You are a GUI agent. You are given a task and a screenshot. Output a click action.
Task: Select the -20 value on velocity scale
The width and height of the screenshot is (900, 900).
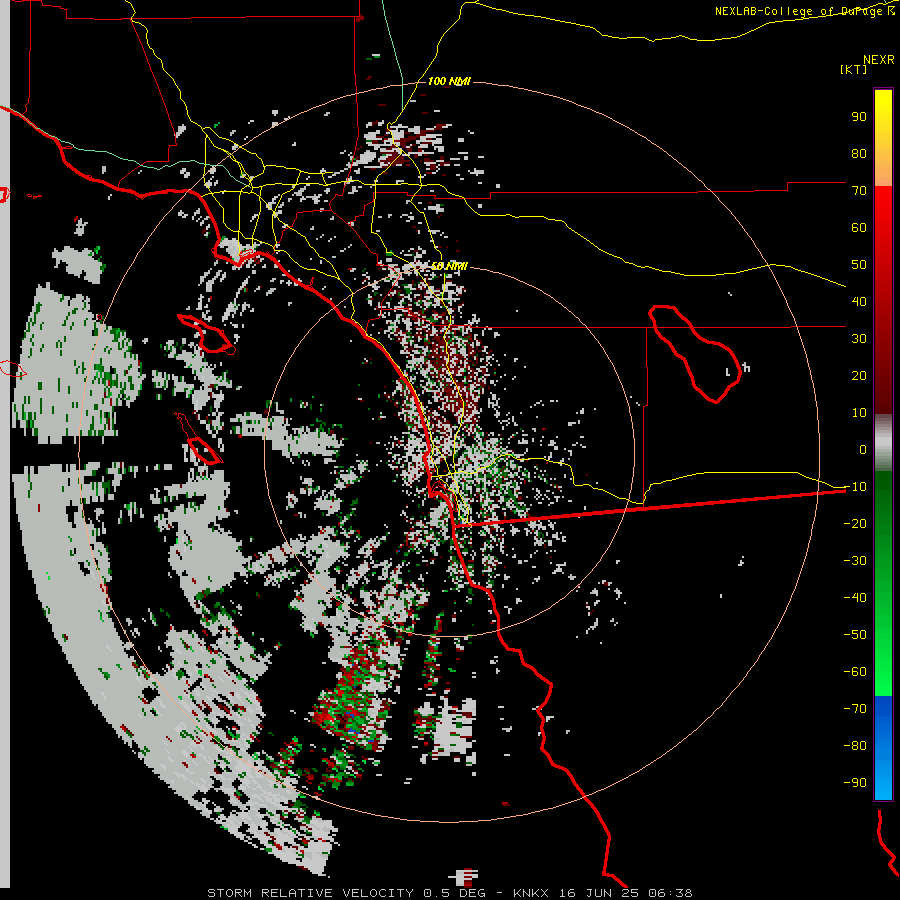coord(855,523)
